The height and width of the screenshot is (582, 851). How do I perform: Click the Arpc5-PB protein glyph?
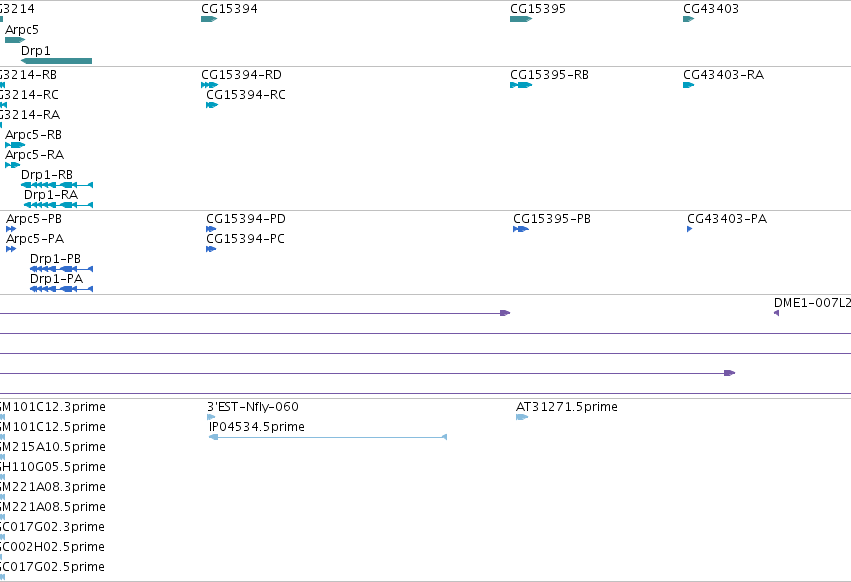click(x=11, y=229)
